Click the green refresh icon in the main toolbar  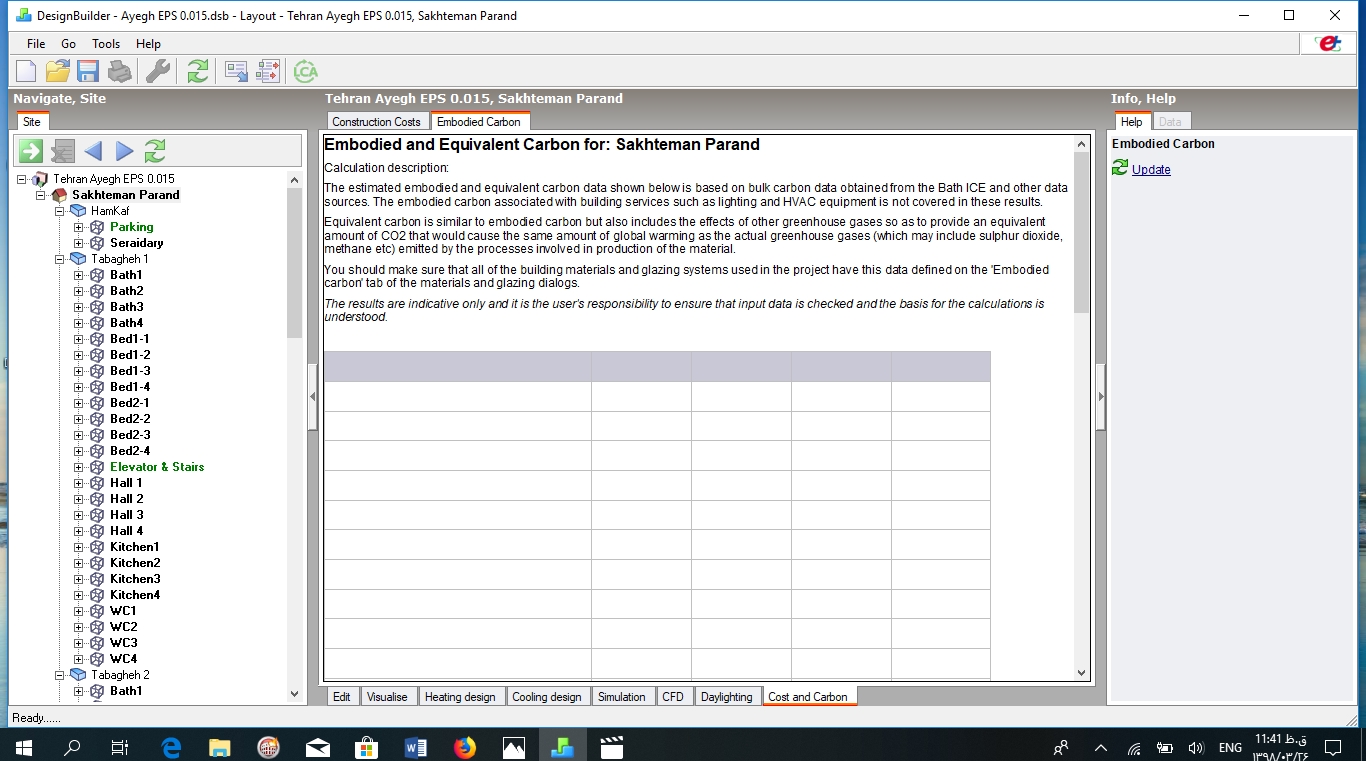click(198, 71)
